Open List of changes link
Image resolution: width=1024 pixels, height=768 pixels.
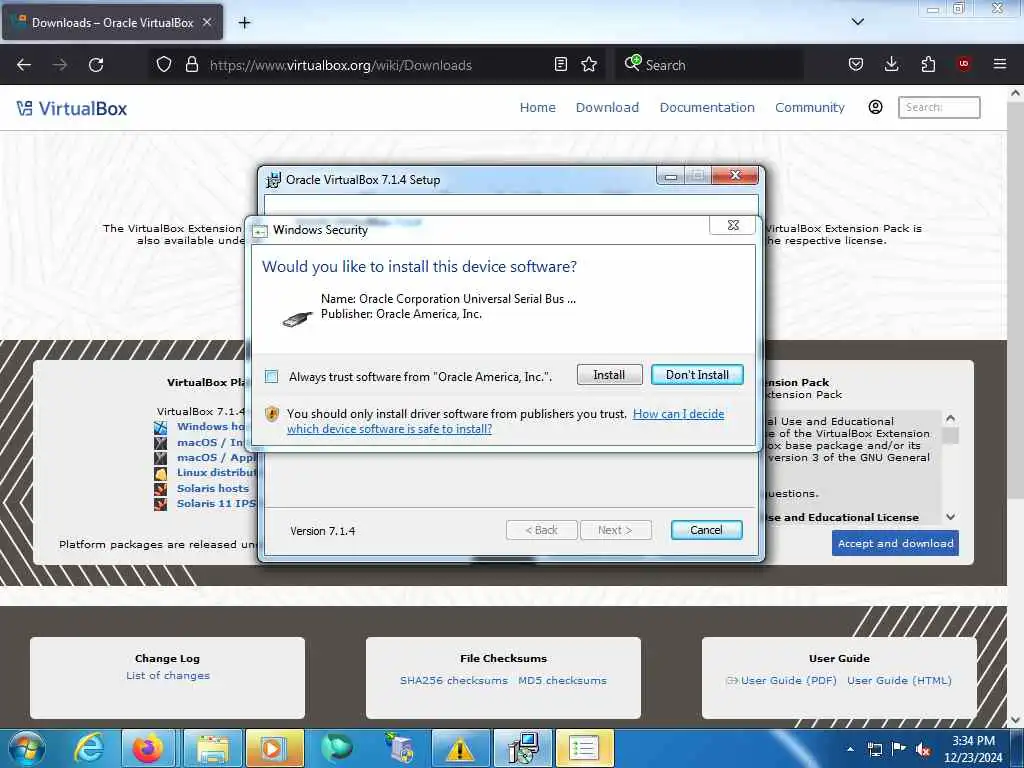168,675
